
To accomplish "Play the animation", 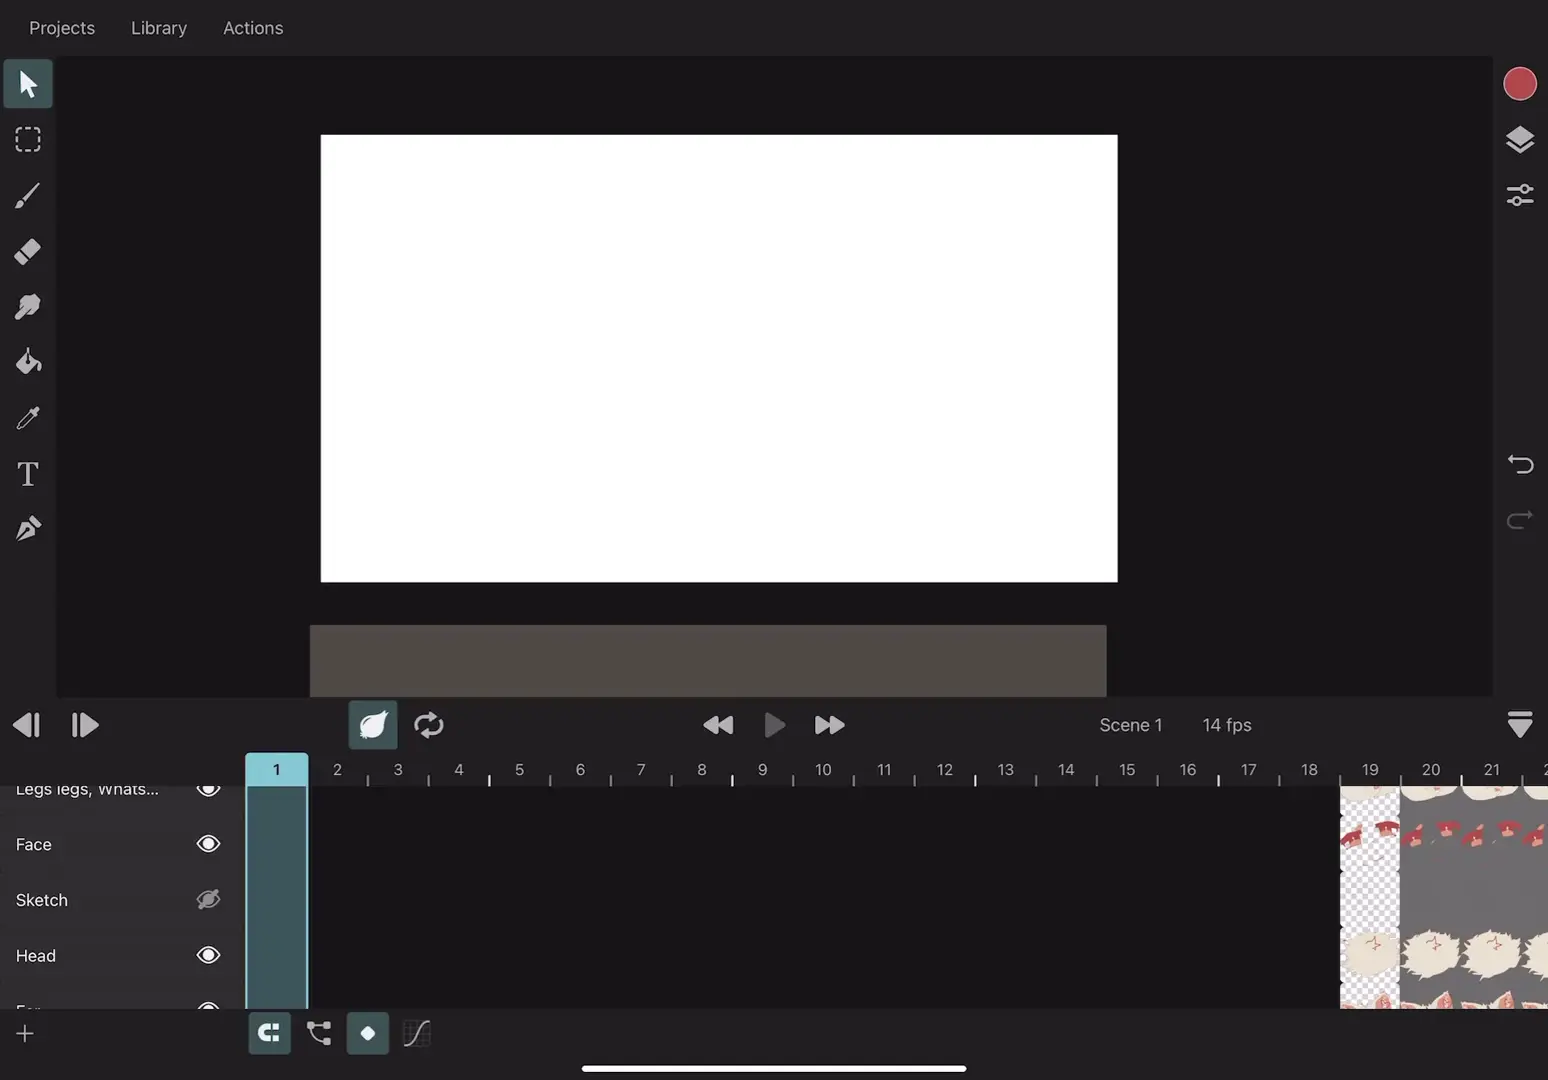I will tap(774, 724).
